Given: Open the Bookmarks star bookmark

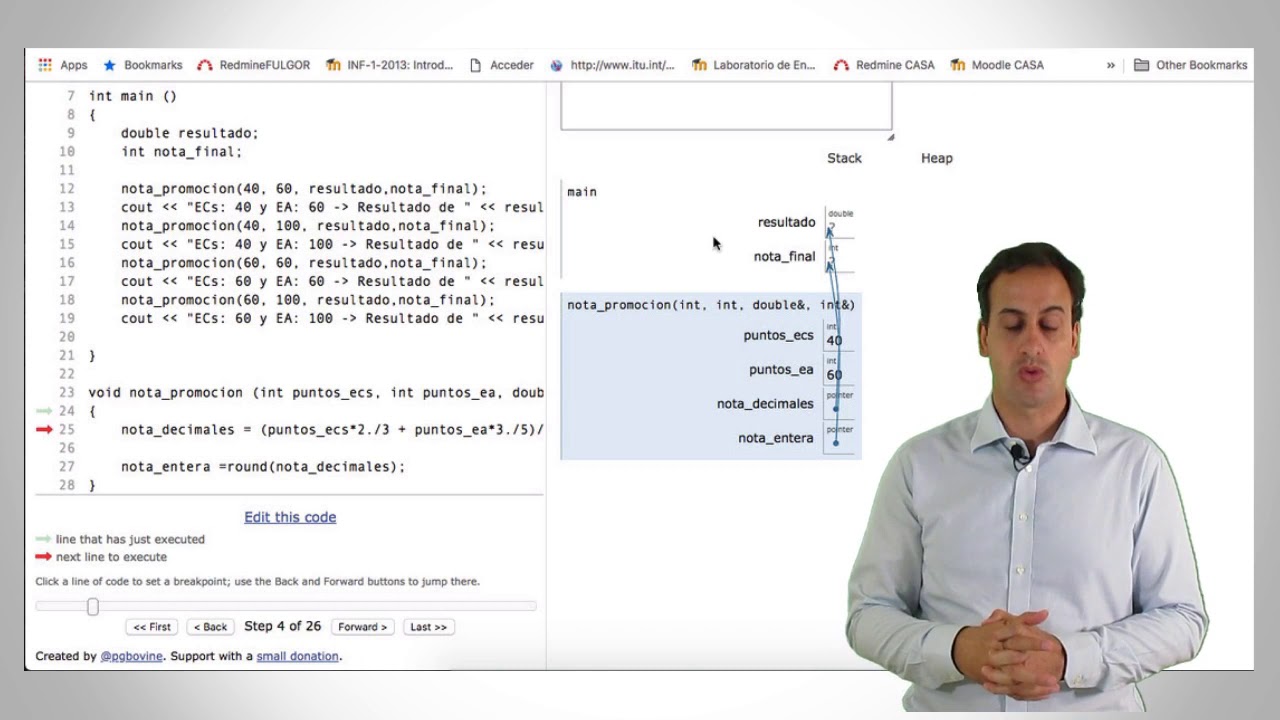Looking at the screenshot, I should (x=142, y=65).
